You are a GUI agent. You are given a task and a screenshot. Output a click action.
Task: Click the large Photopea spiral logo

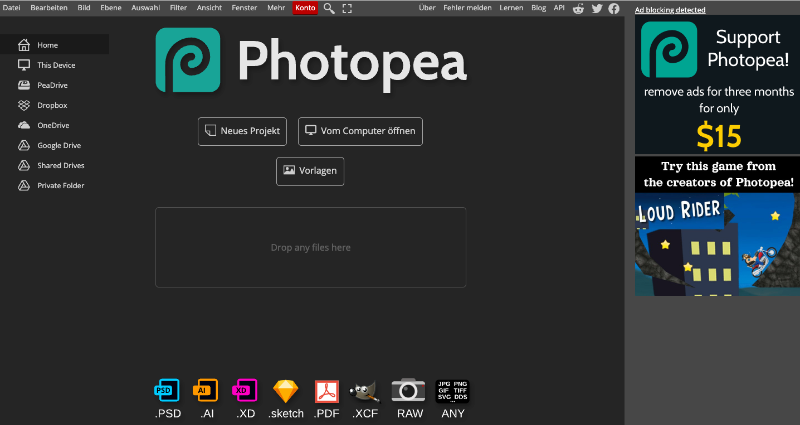point(188,60)
